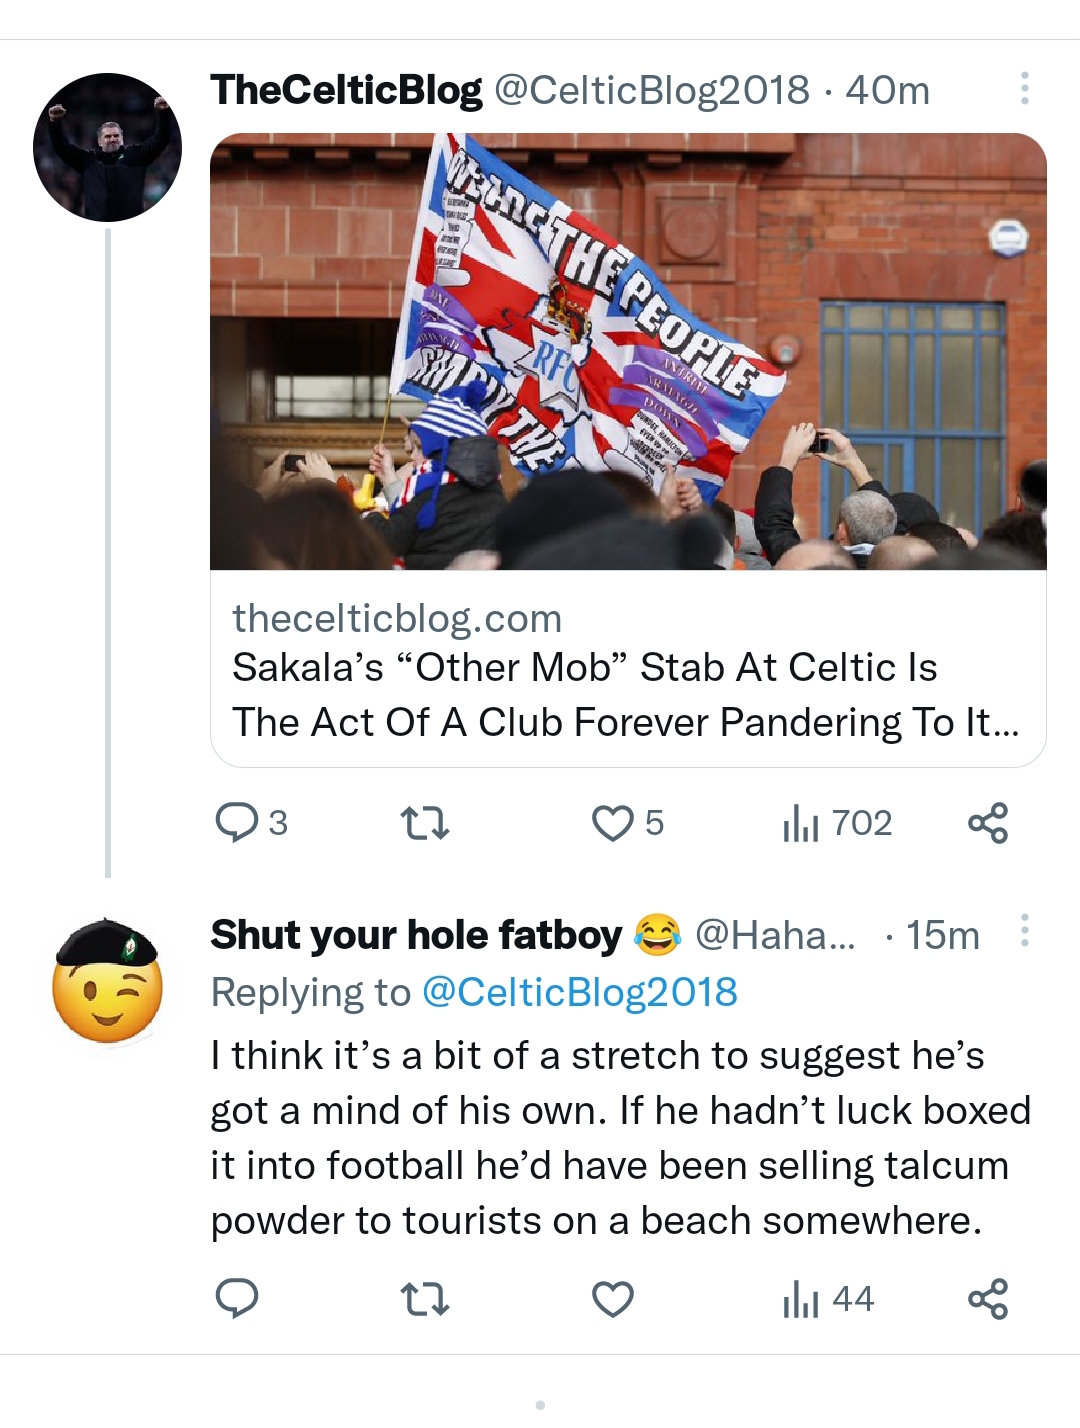Open TheCelticBlog's profile picture
1080x1428 pixels.
tap(107, 147)
